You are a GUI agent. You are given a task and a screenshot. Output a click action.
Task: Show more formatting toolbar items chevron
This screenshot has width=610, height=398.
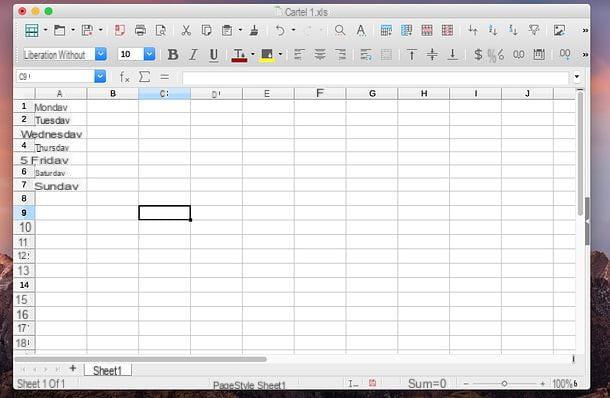pos(585,55)
